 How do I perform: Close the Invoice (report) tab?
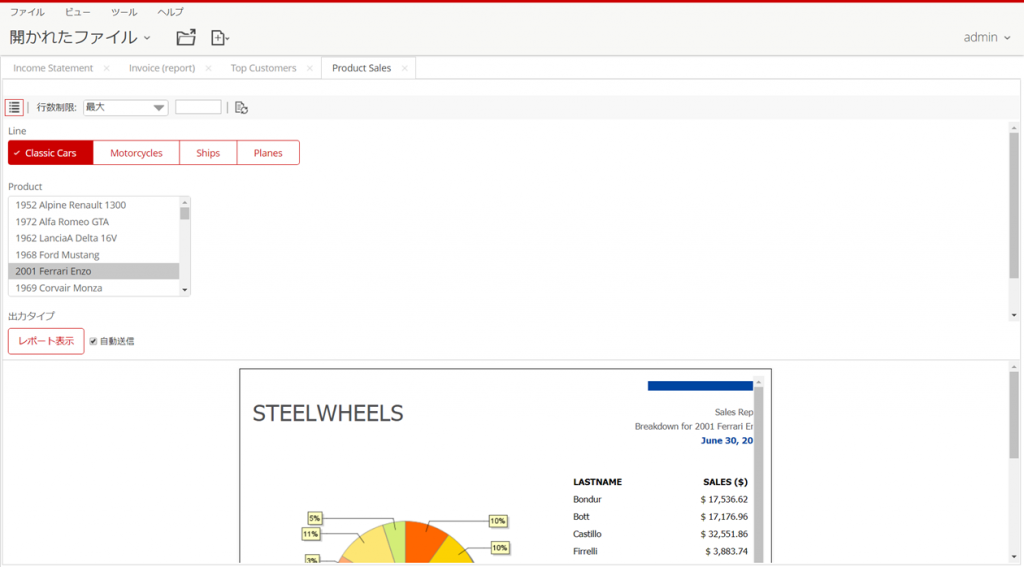tap(208, 68)
